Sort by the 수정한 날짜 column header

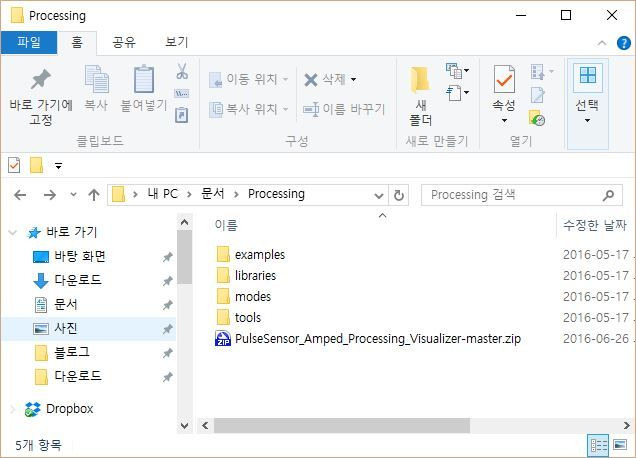pyautogui.click(x=595, y=225)
